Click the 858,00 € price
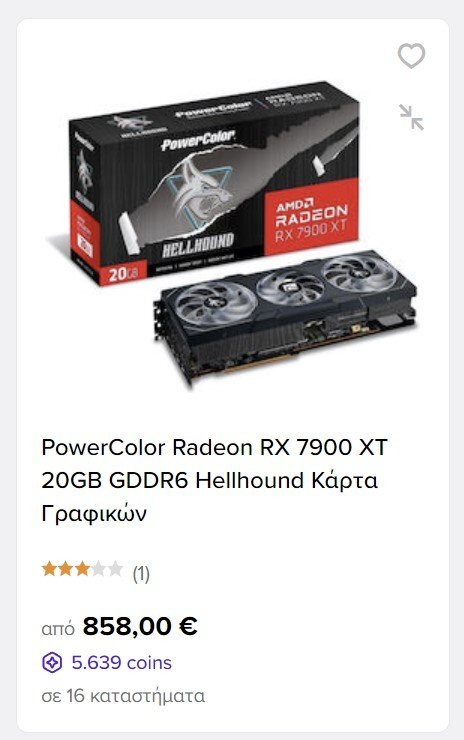Viewport: 464px width, 740px height. pos(140,626)
